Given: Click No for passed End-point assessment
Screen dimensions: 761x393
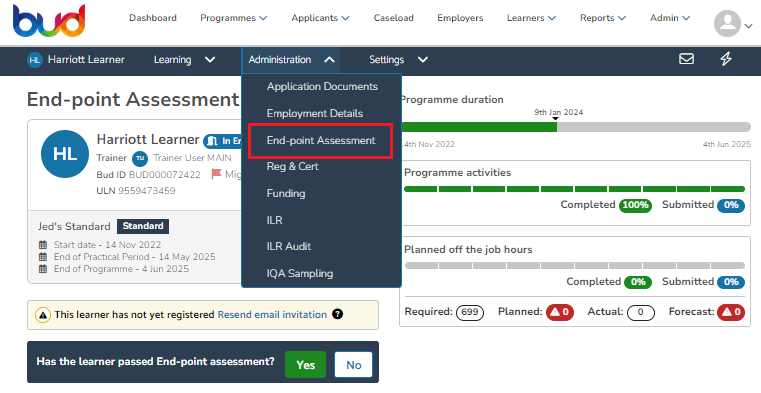Looking at the screenshot, I should (x=353, y=365).
